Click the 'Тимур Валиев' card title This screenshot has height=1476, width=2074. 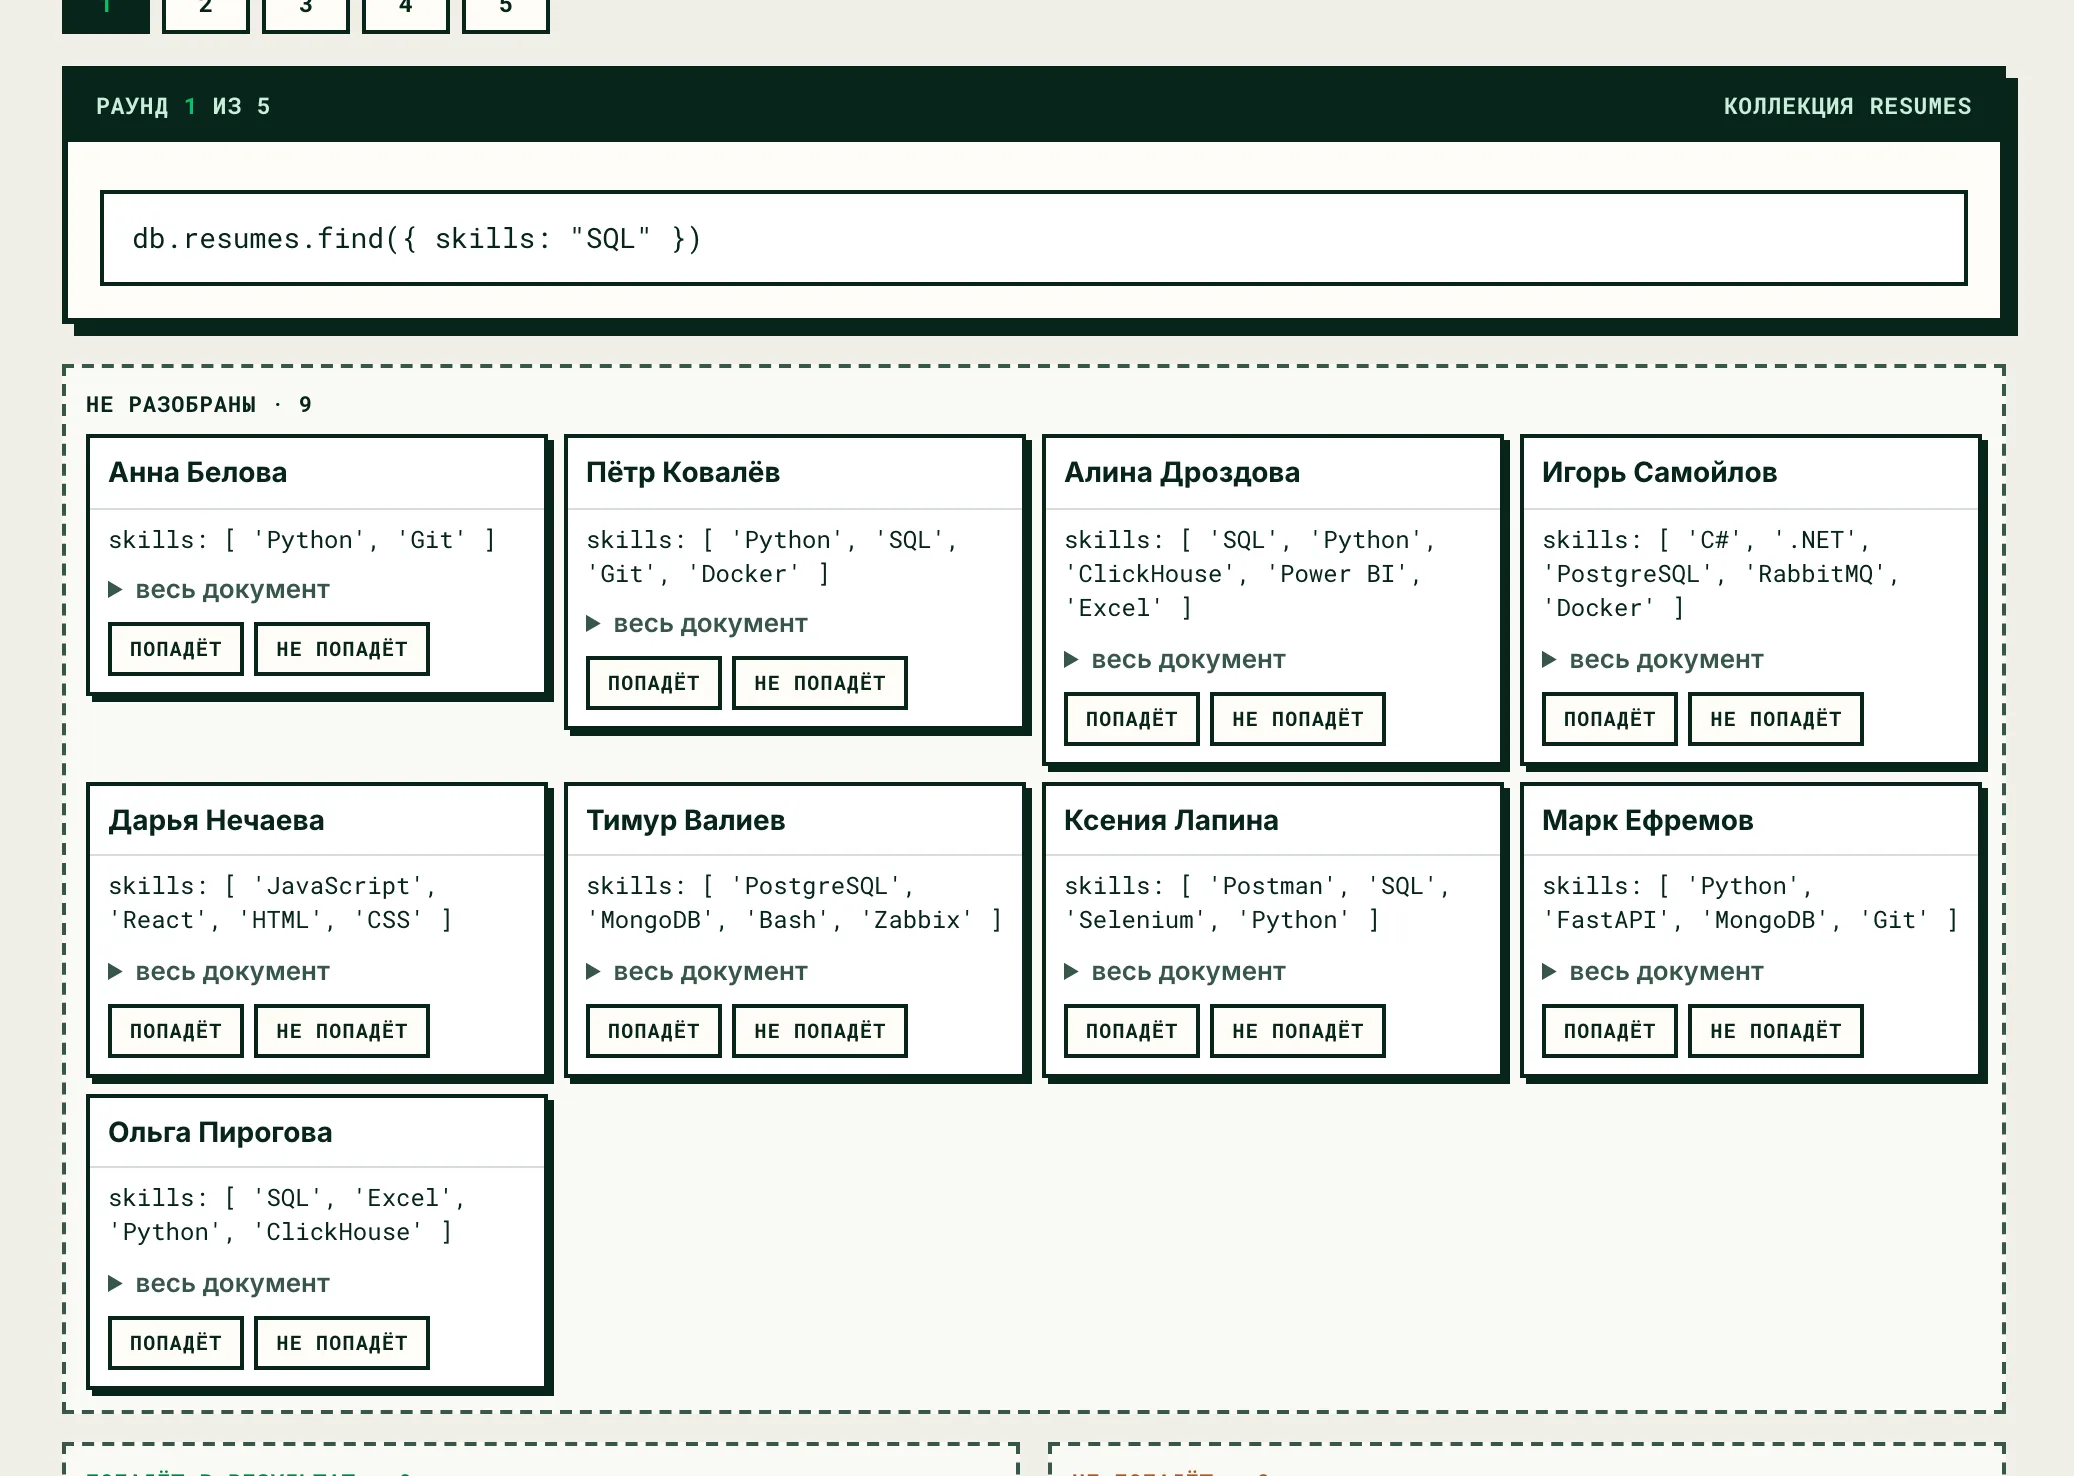click(686, 821)
